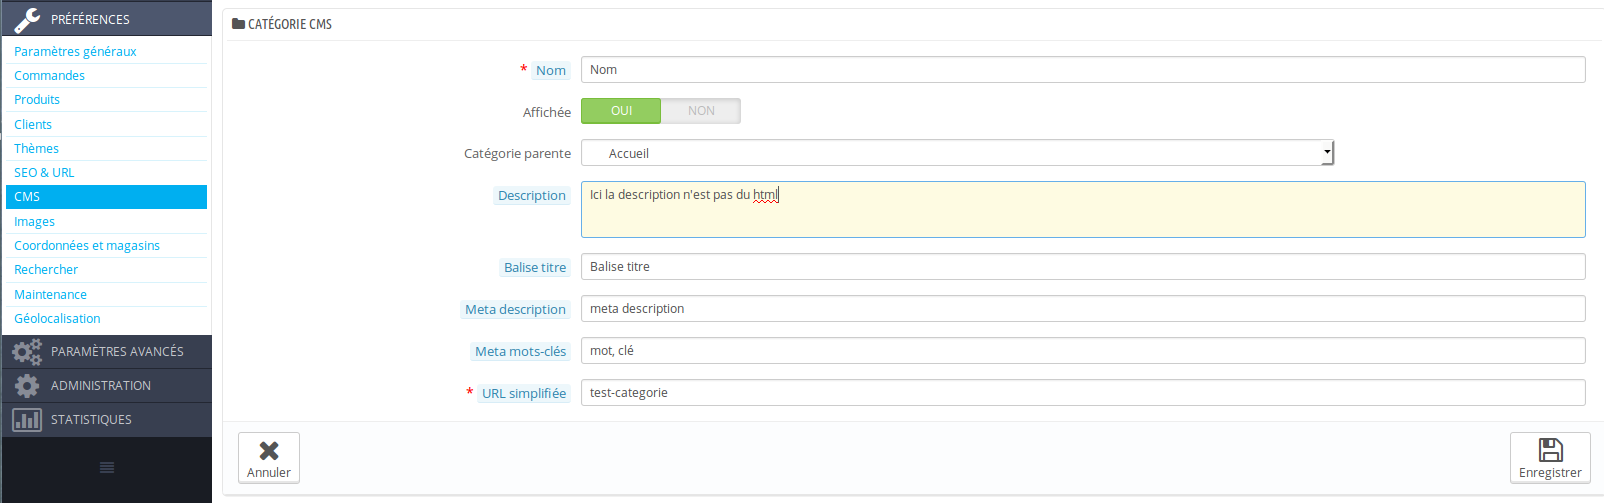Open the SEO & URL menu item
Image resolution: width=1604 pixels, height=503 pixels.
pyautogui.click(x=44, y=173)
